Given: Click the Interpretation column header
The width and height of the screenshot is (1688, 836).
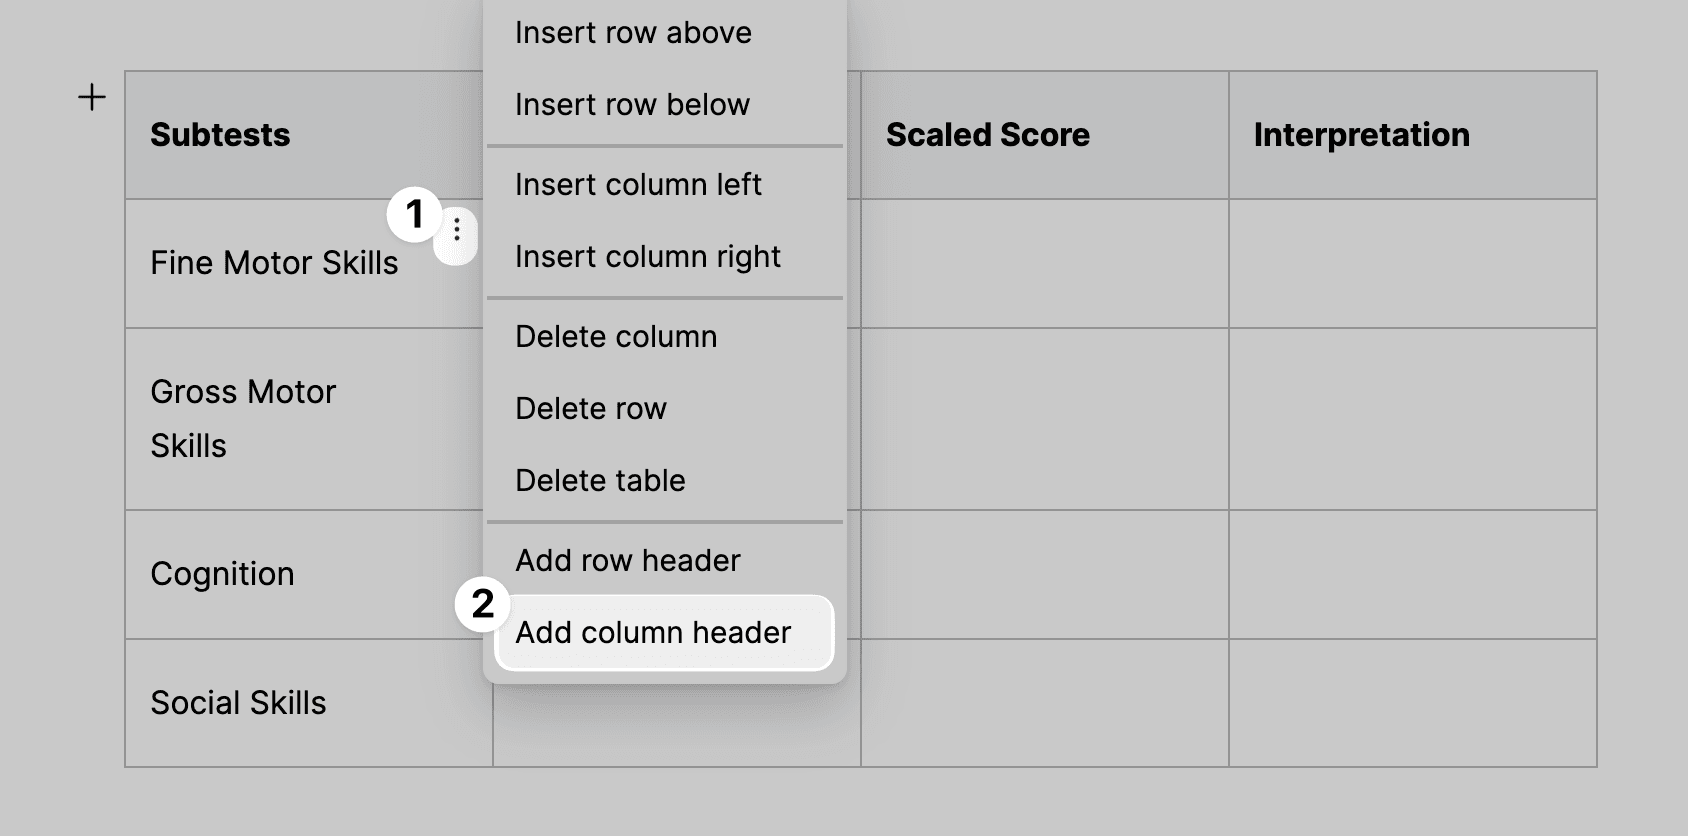Looking at the screenshot, I should (1362, 135).
